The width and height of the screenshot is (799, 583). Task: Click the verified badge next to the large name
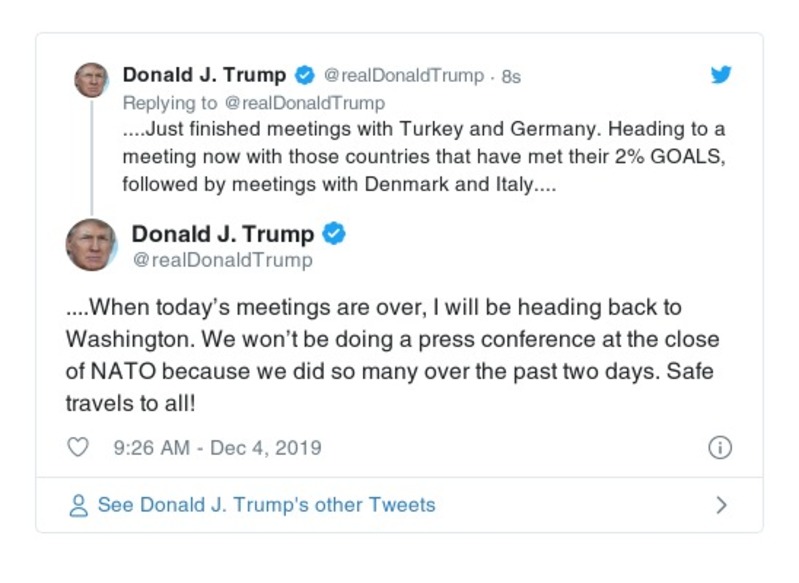tap(335, 234)
